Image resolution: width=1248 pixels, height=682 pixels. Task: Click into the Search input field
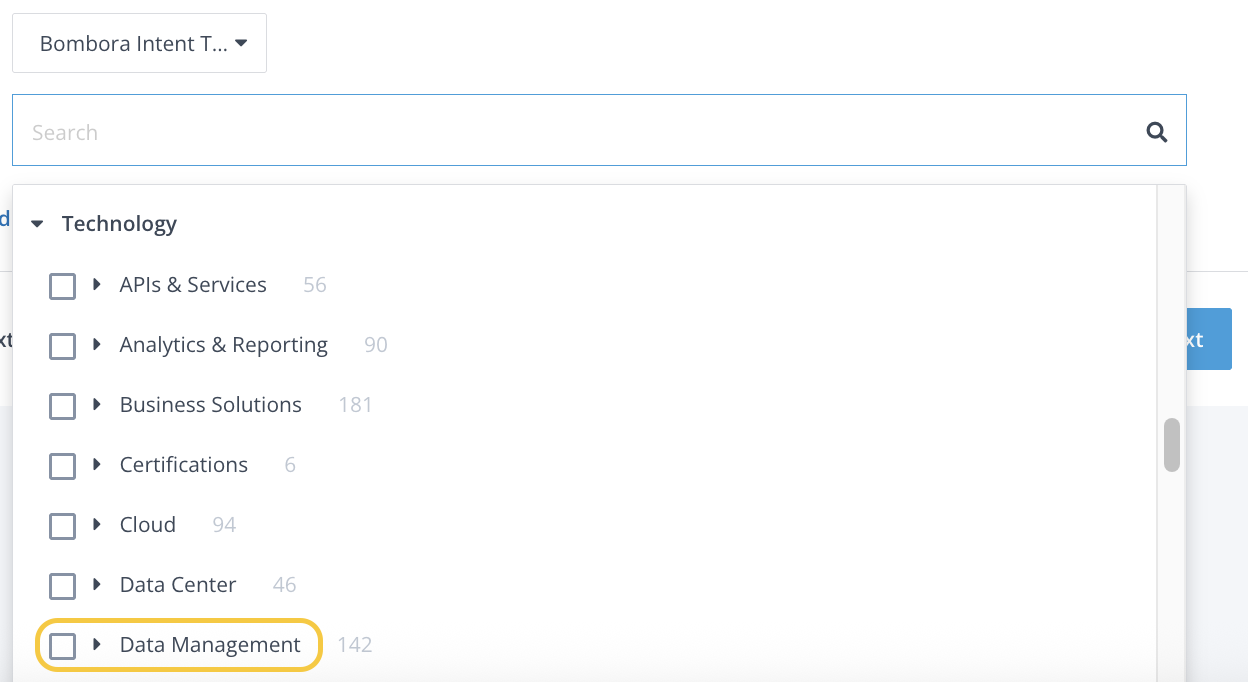pyautogui.click(x=580, y=132)
